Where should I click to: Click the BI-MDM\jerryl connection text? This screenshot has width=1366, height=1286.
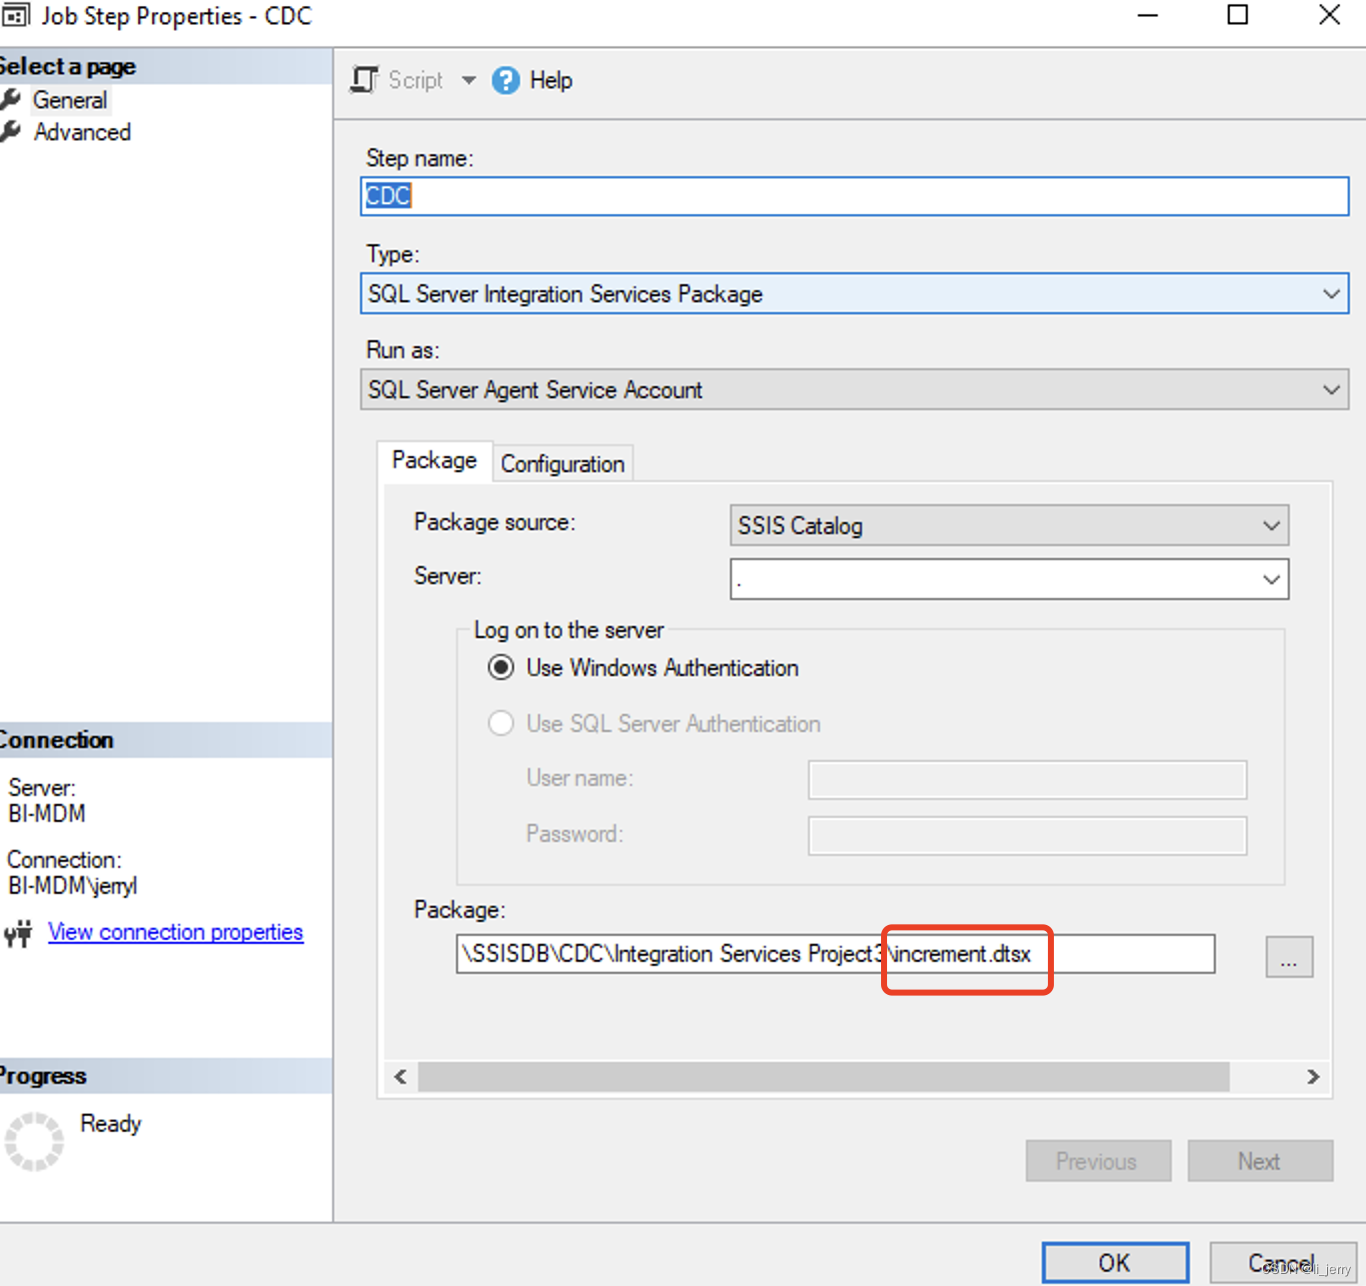pyautogui.click(x=73, y=886)
